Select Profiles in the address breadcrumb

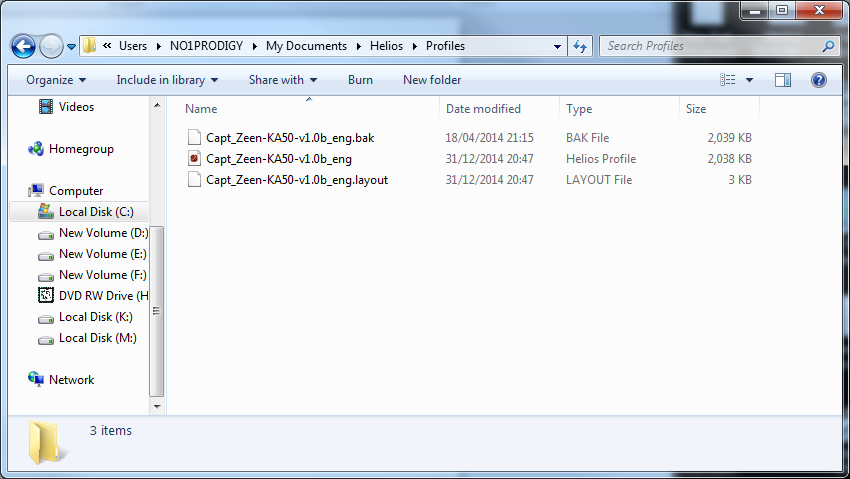click(x=445, y=46)
